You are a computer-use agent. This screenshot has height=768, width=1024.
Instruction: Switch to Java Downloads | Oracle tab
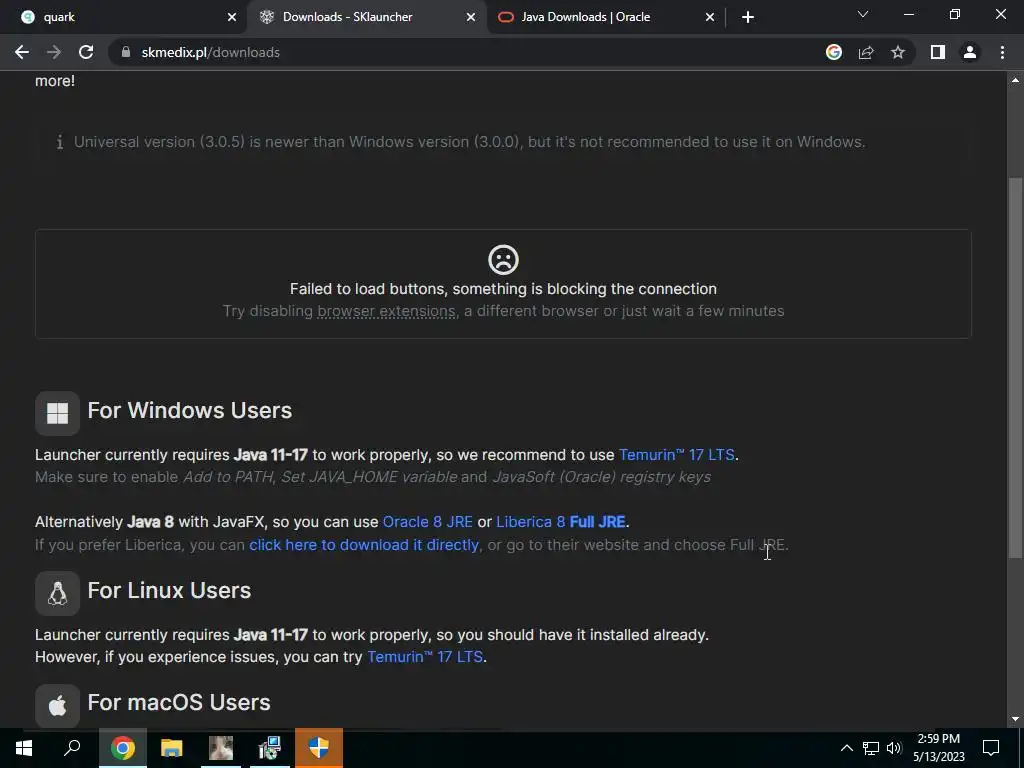coord(606,17)
